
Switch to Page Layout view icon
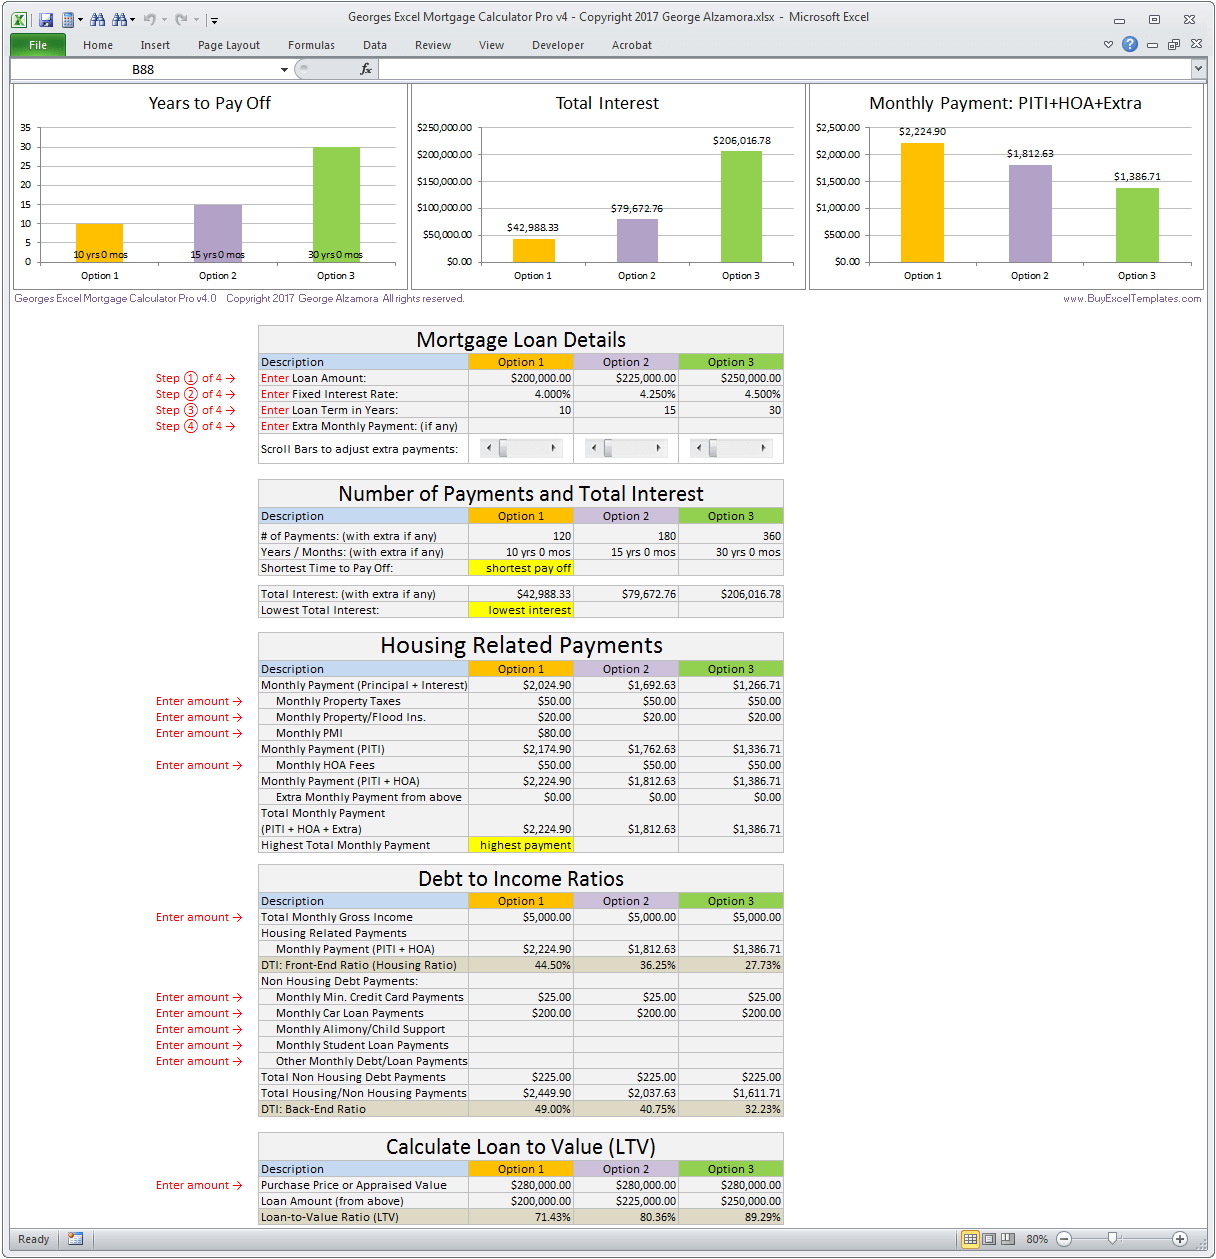point(988,1238)
